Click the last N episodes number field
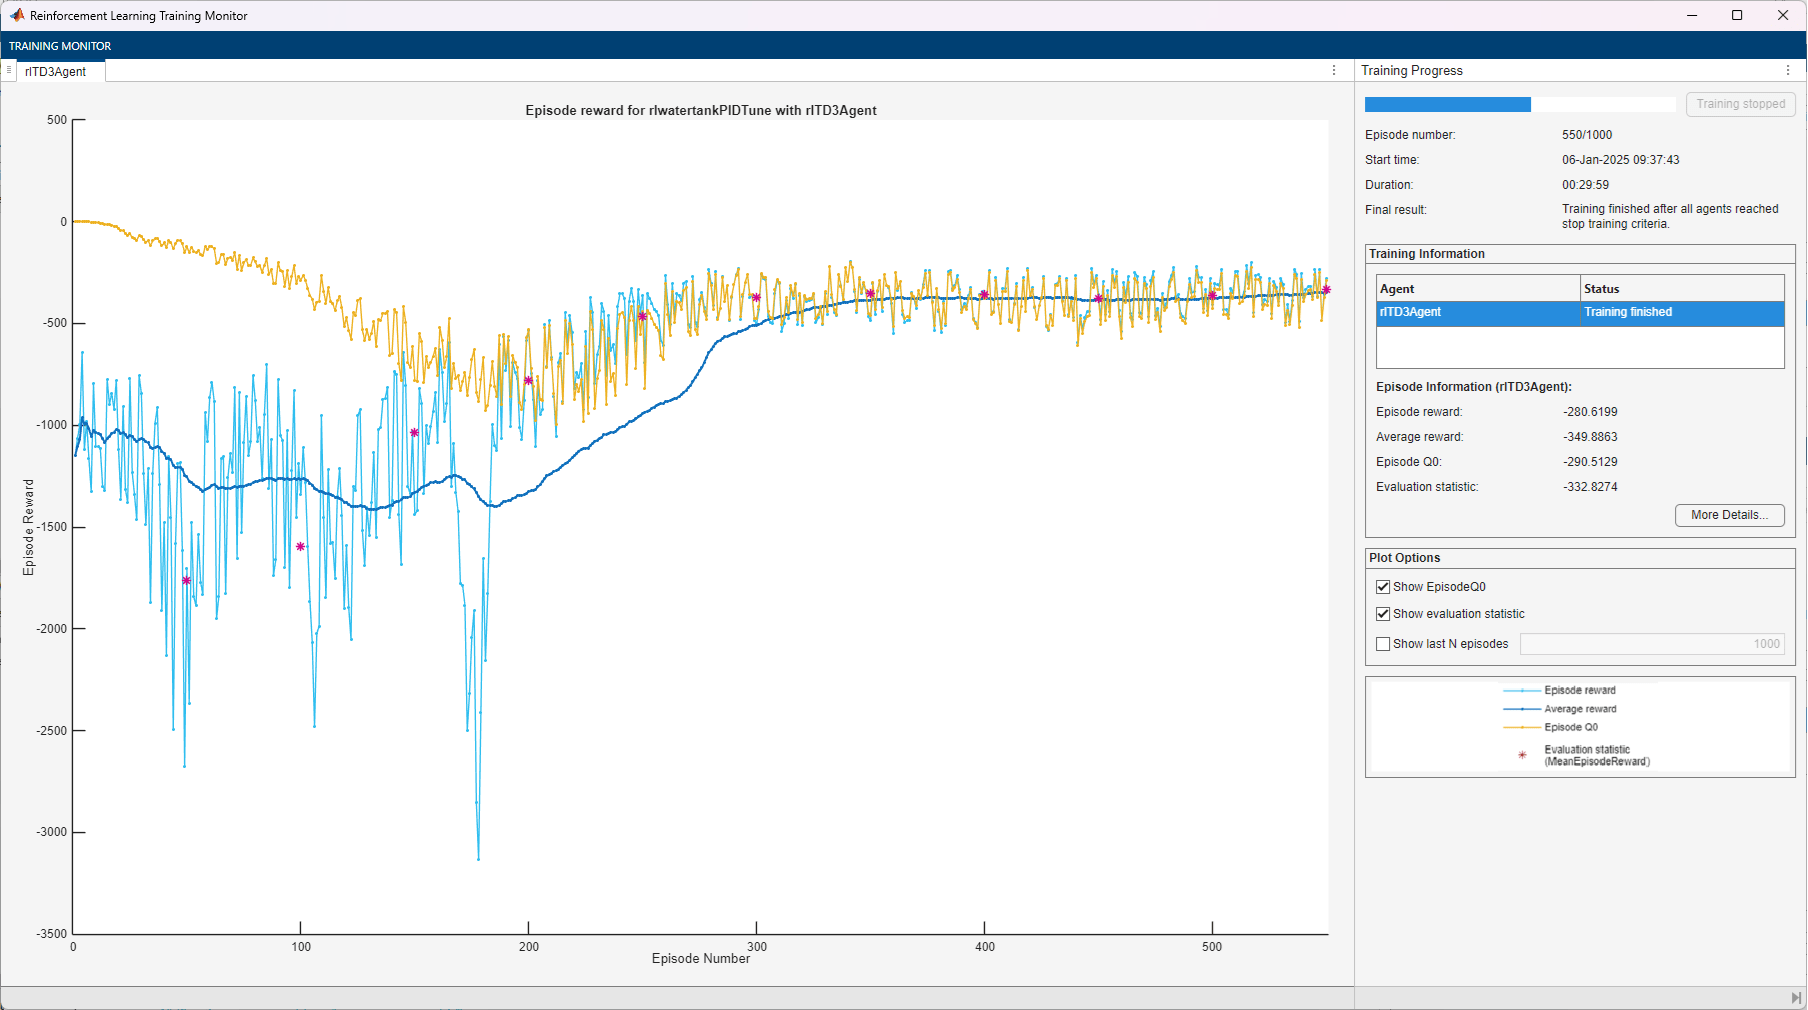Image resolution: width=1808 pixels, height=1010 pixels. (x=1651, y=644)
